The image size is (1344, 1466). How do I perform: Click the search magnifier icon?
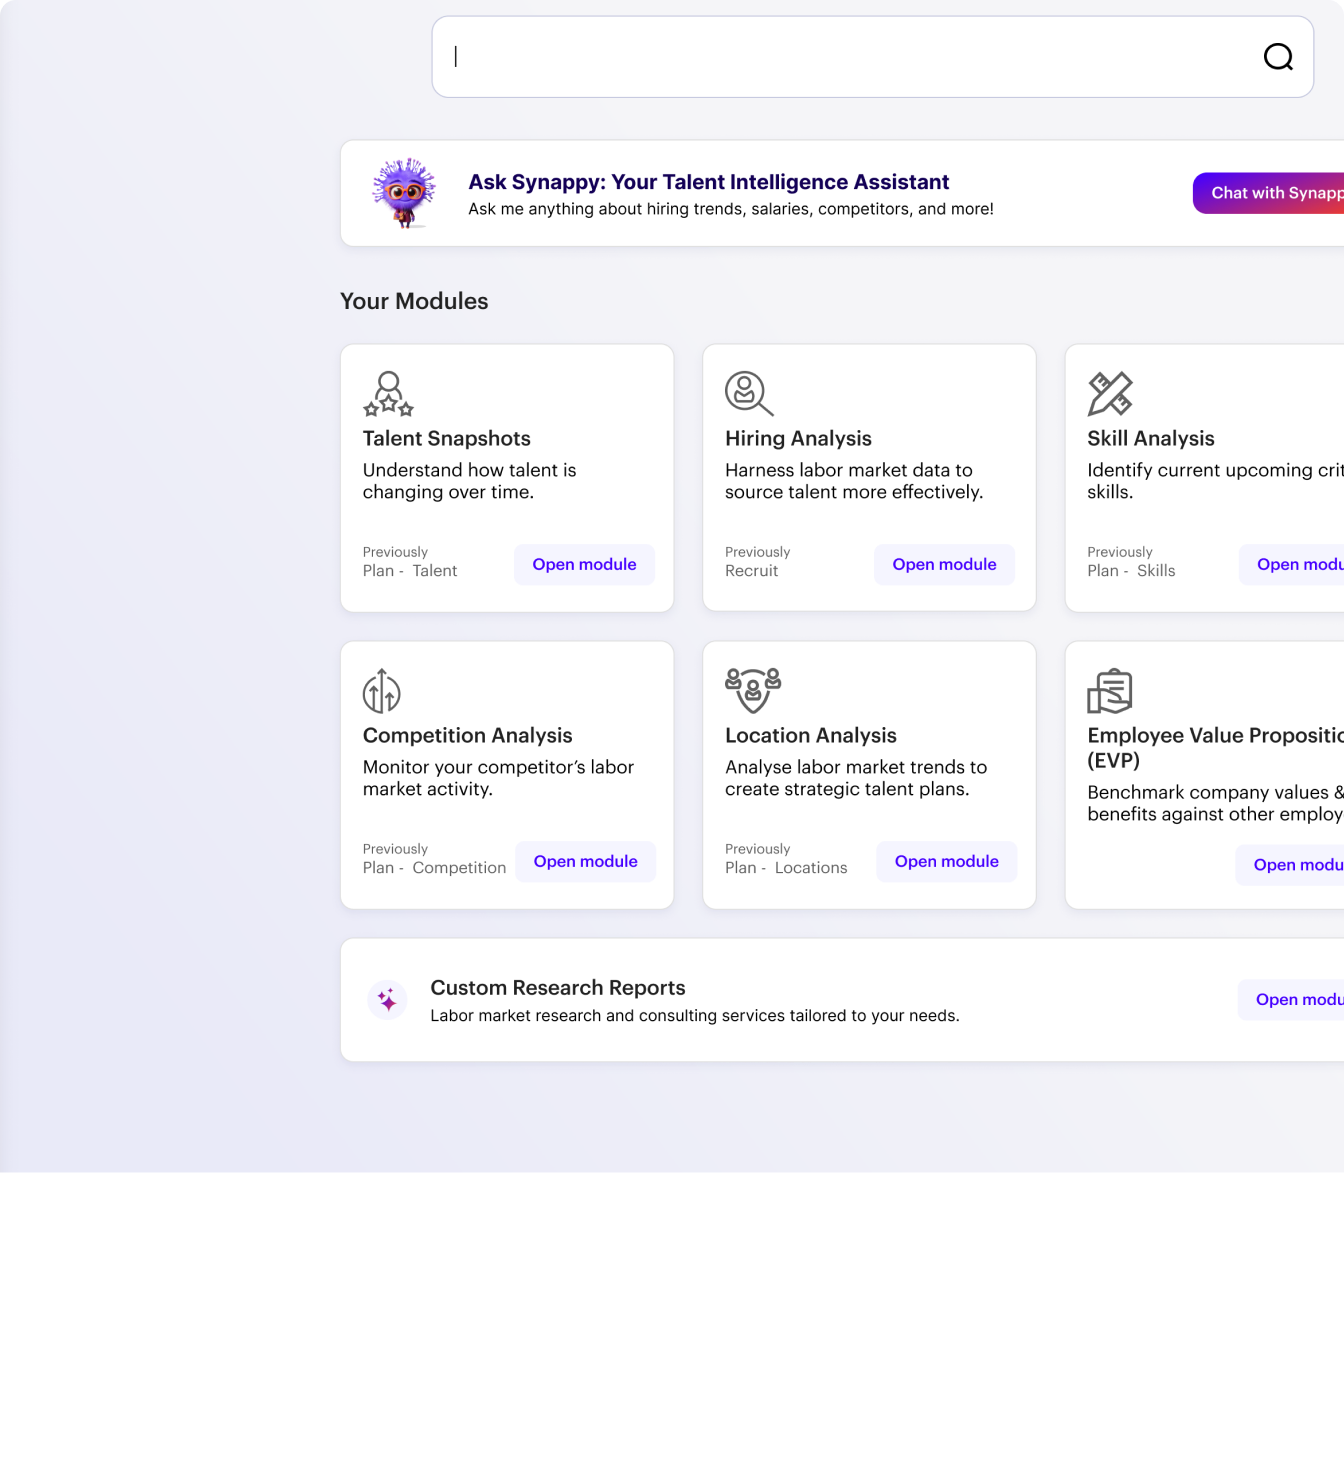tap(1278, 57)
